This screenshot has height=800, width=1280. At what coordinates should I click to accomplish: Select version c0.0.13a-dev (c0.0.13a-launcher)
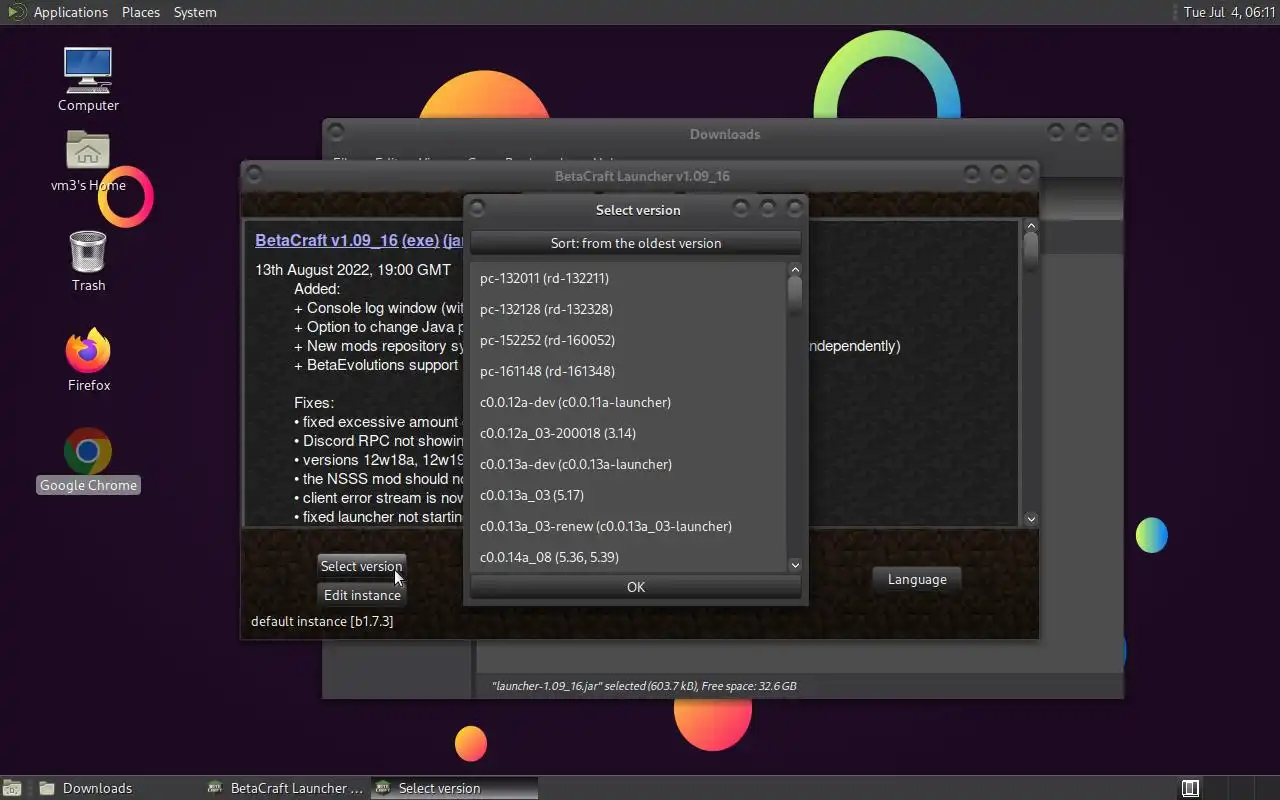tap(628, 464)
